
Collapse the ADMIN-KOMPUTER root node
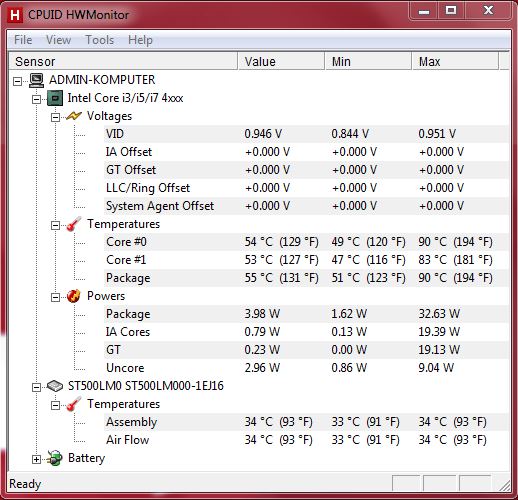point(17,81)
